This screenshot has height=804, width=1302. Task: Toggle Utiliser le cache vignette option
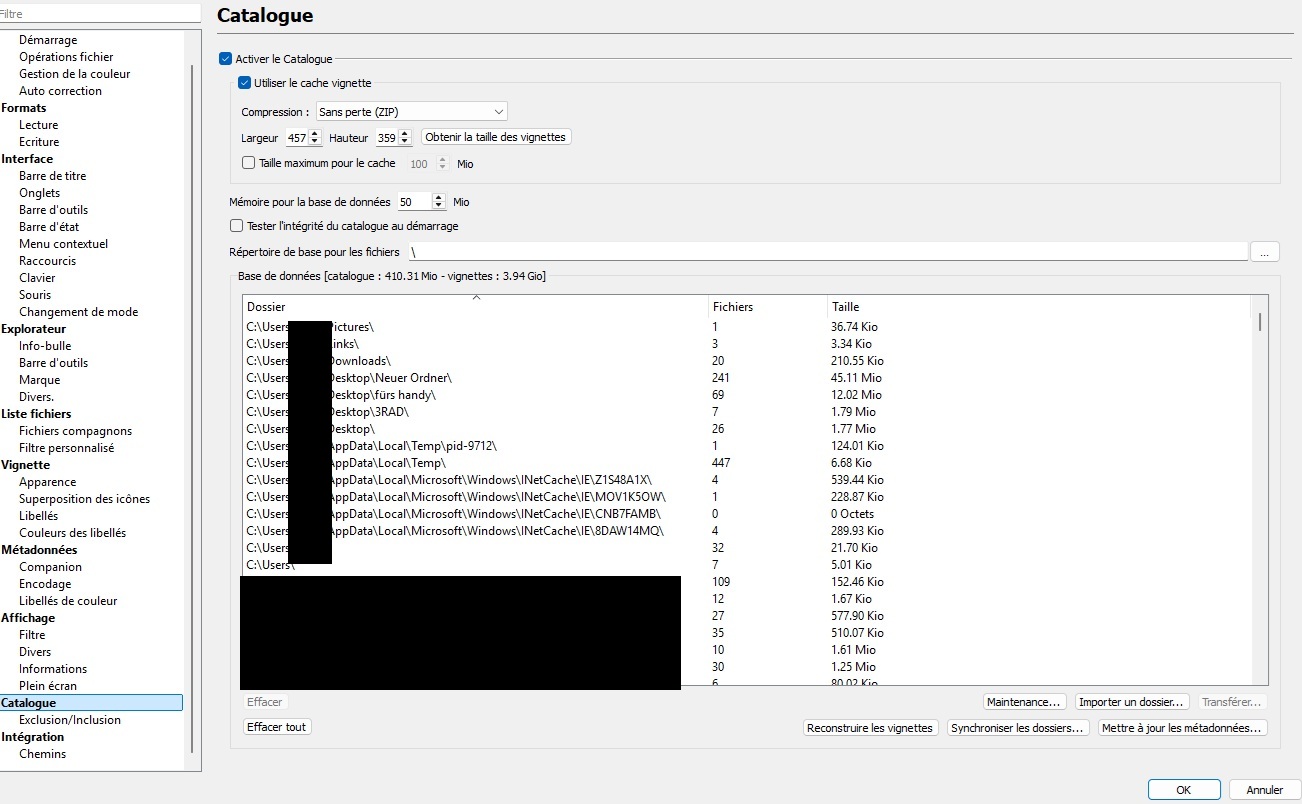click(243, 82)
